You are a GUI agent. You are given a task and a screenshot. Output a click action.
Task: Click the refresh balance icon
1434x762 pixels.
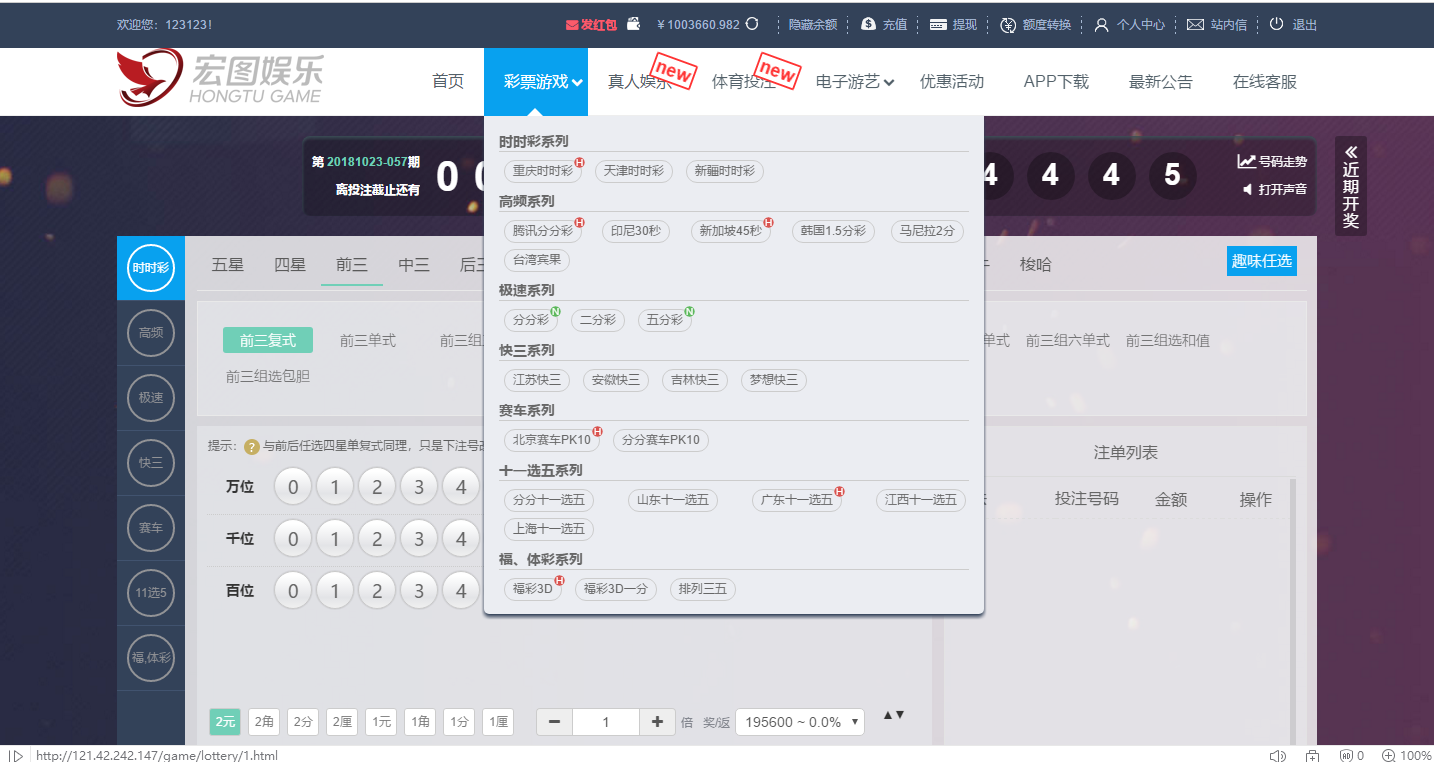752,24
